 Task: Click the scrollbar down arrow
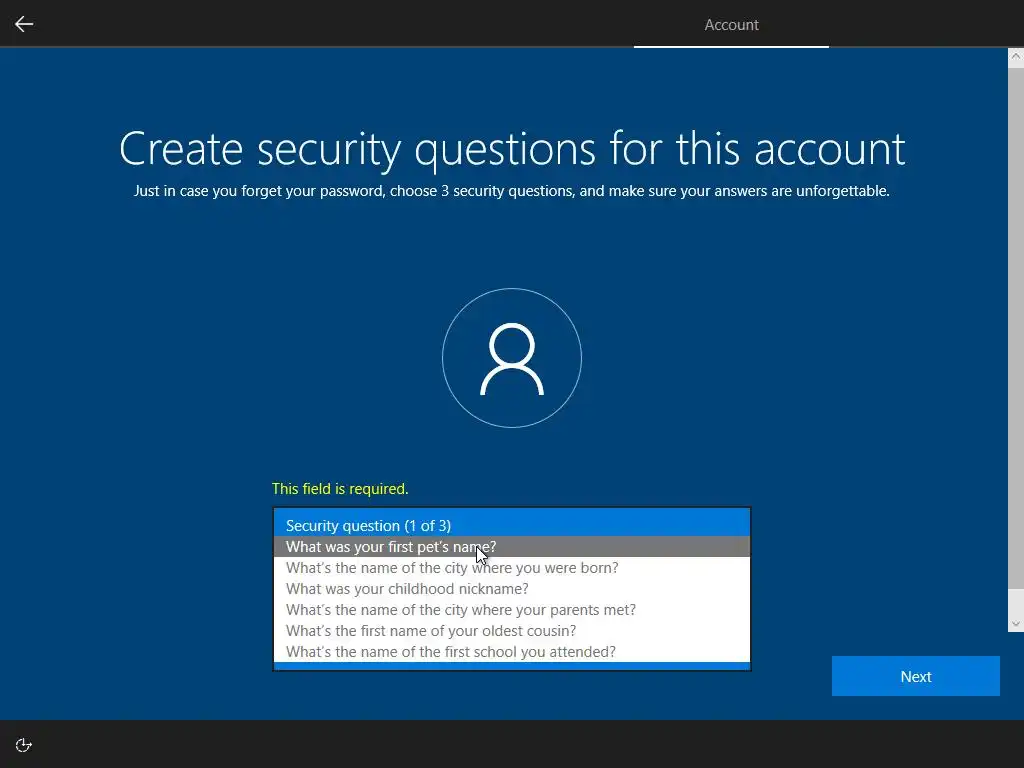(x=1016, y=624)
